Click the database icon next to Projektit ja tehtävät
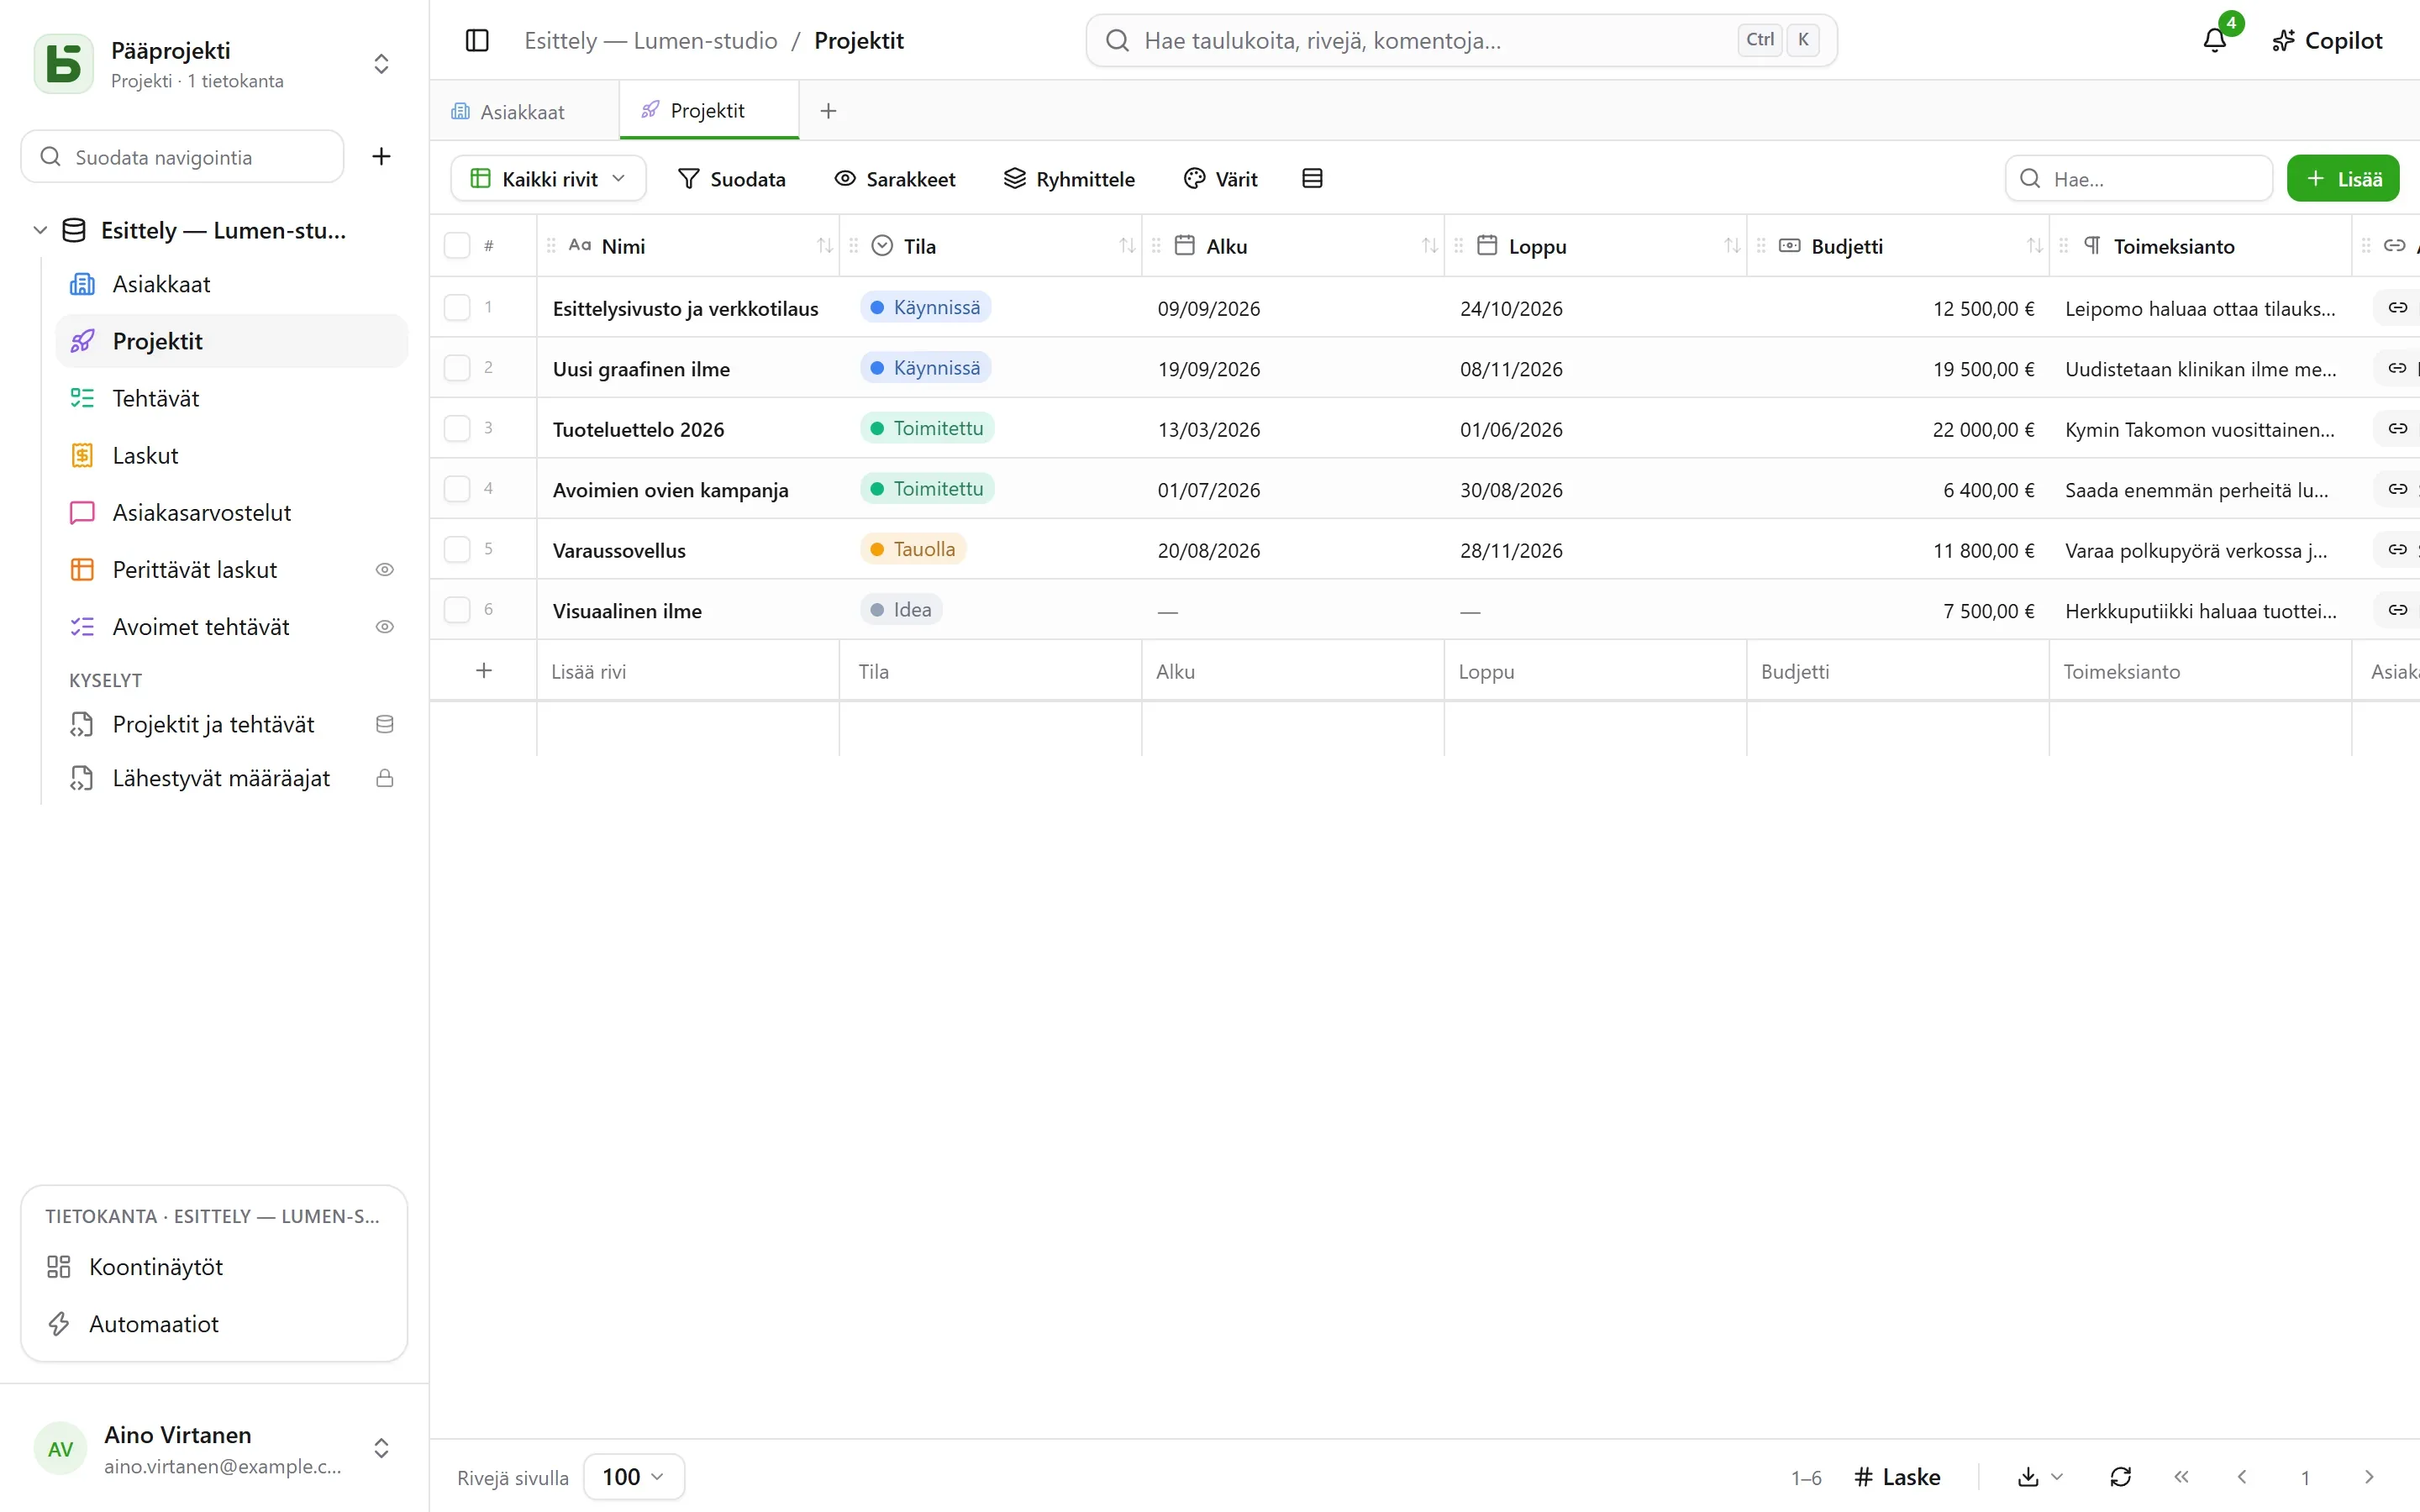The width and height of the screenshot is (2420, 1512). pos(384,724)
